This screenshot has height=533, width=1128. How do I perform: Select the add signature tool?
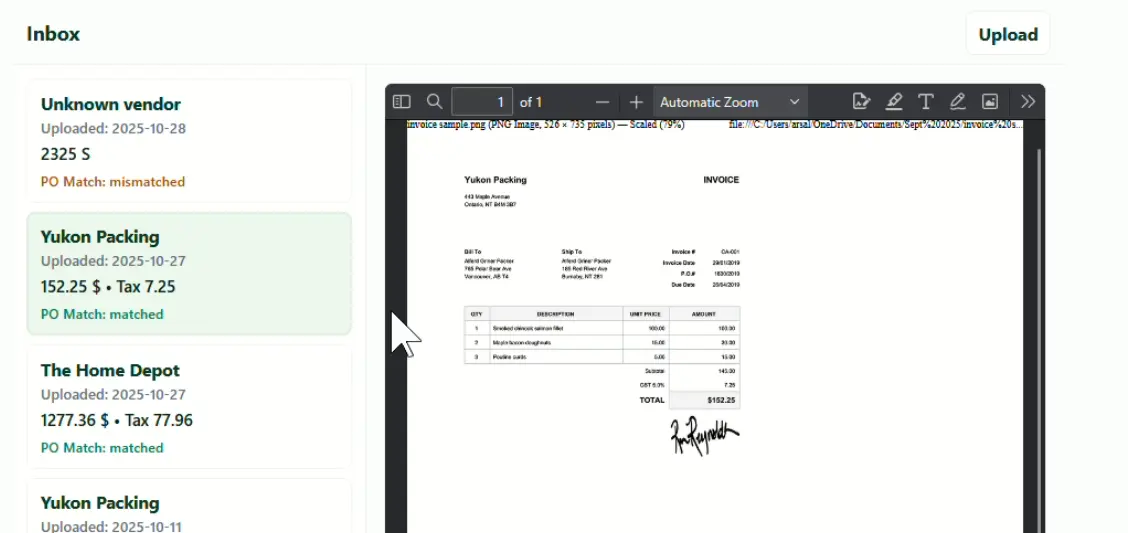click(860, 101)
